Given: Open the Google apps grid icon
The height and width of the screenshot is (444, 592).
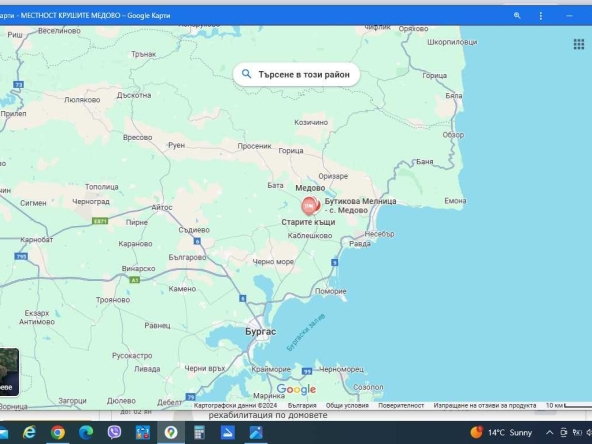Looking at the screenshot, I should 579,44.
